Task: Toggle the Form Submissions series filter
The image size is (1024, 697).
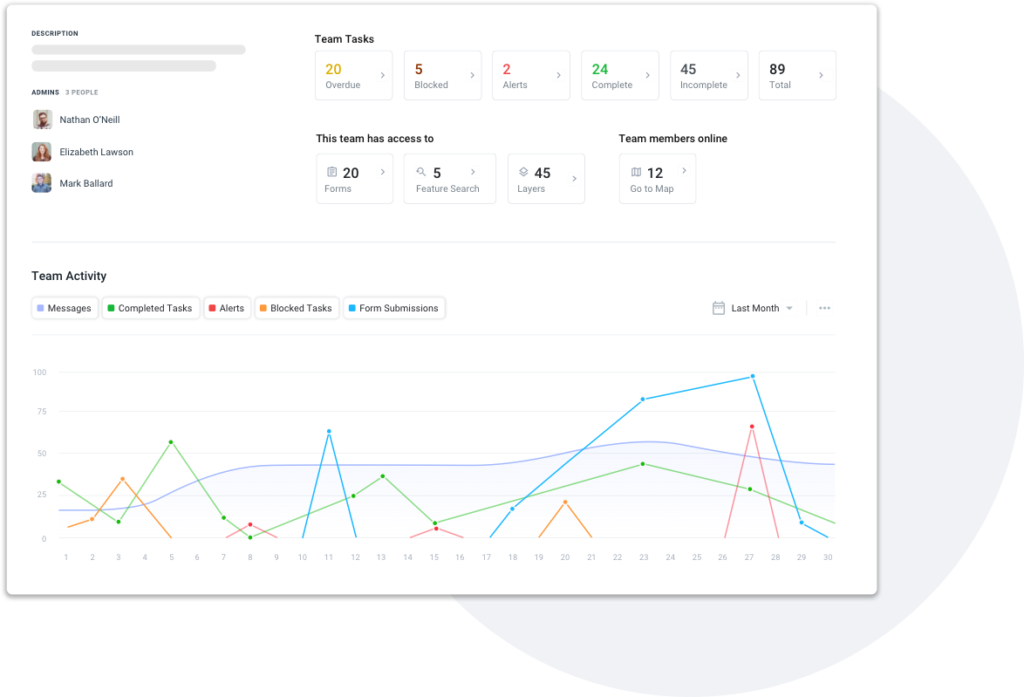Action: click(x=394, y=308)
